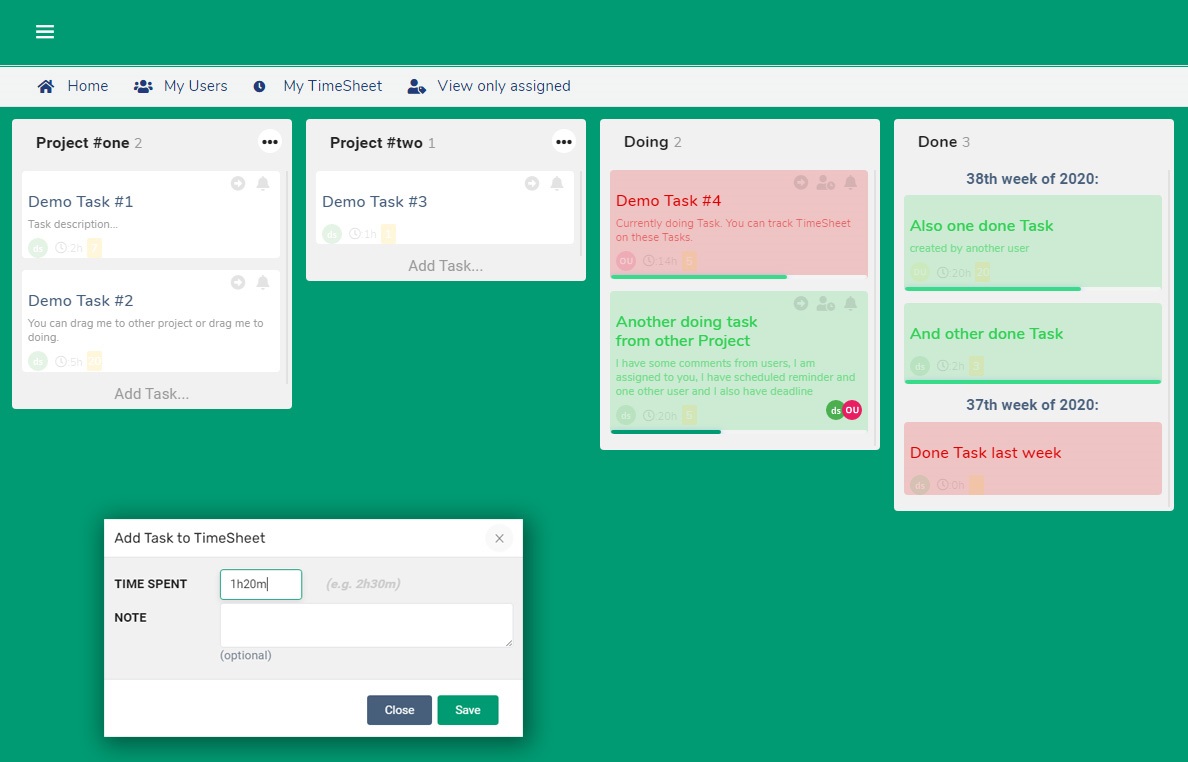
Task: Click the bell reminder icon on Demo Task #1
Action: (263, 184)
